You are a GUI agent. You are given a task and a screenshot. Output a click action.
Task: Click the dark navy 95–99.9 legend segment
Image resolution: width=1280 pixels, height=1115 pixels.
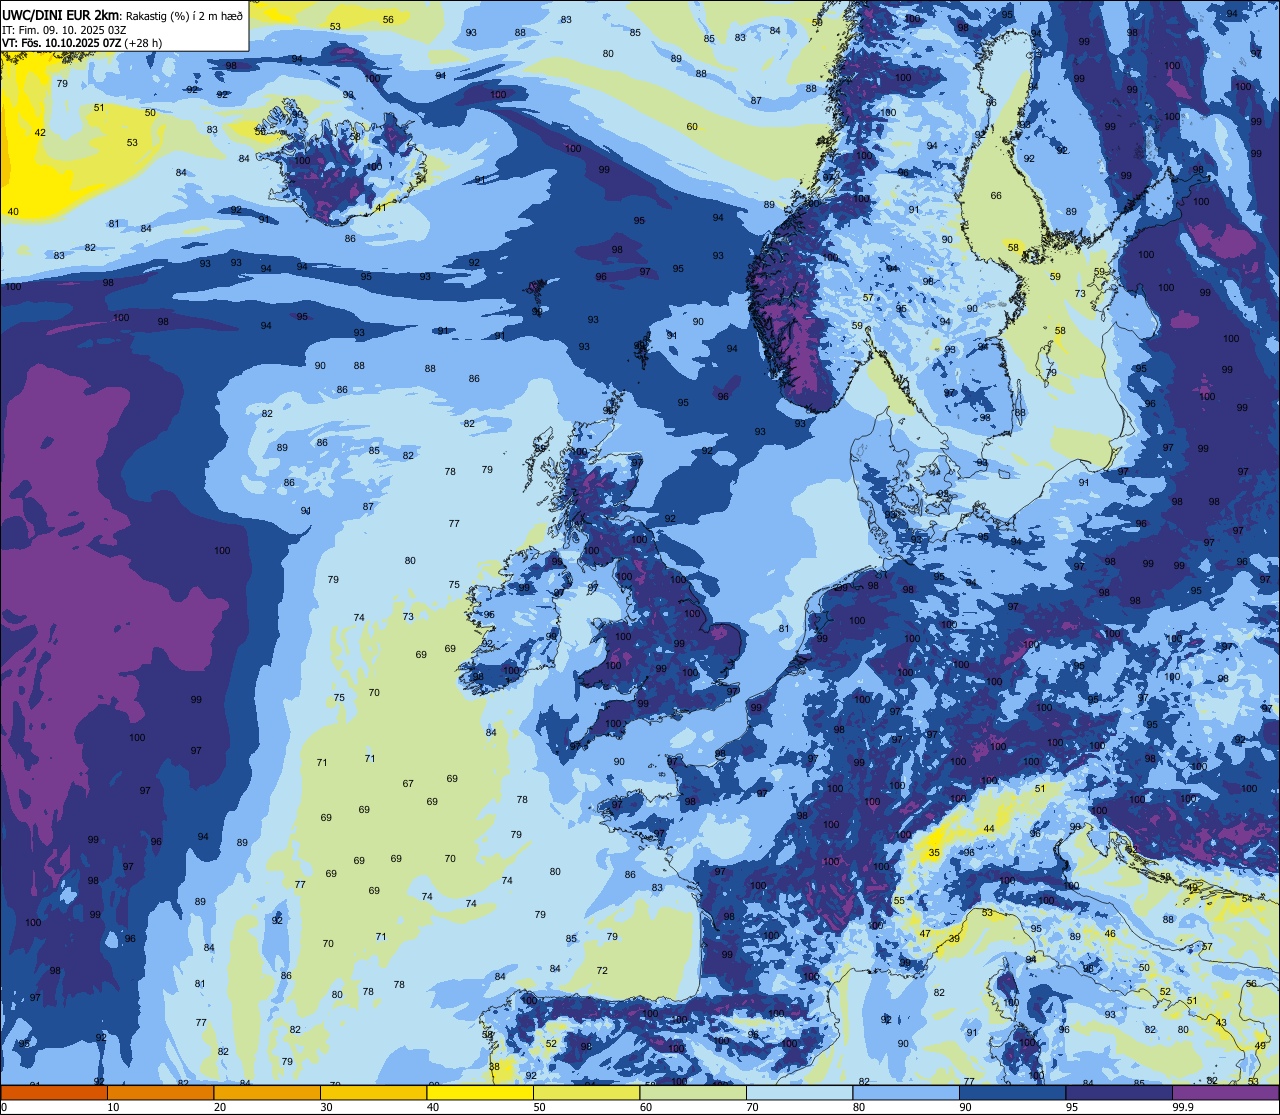[1118, 1092]
